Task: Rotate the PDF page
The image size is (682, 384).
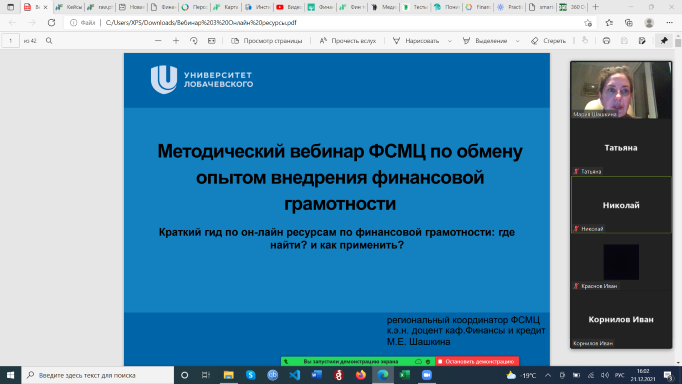Action: pos(194,40)
